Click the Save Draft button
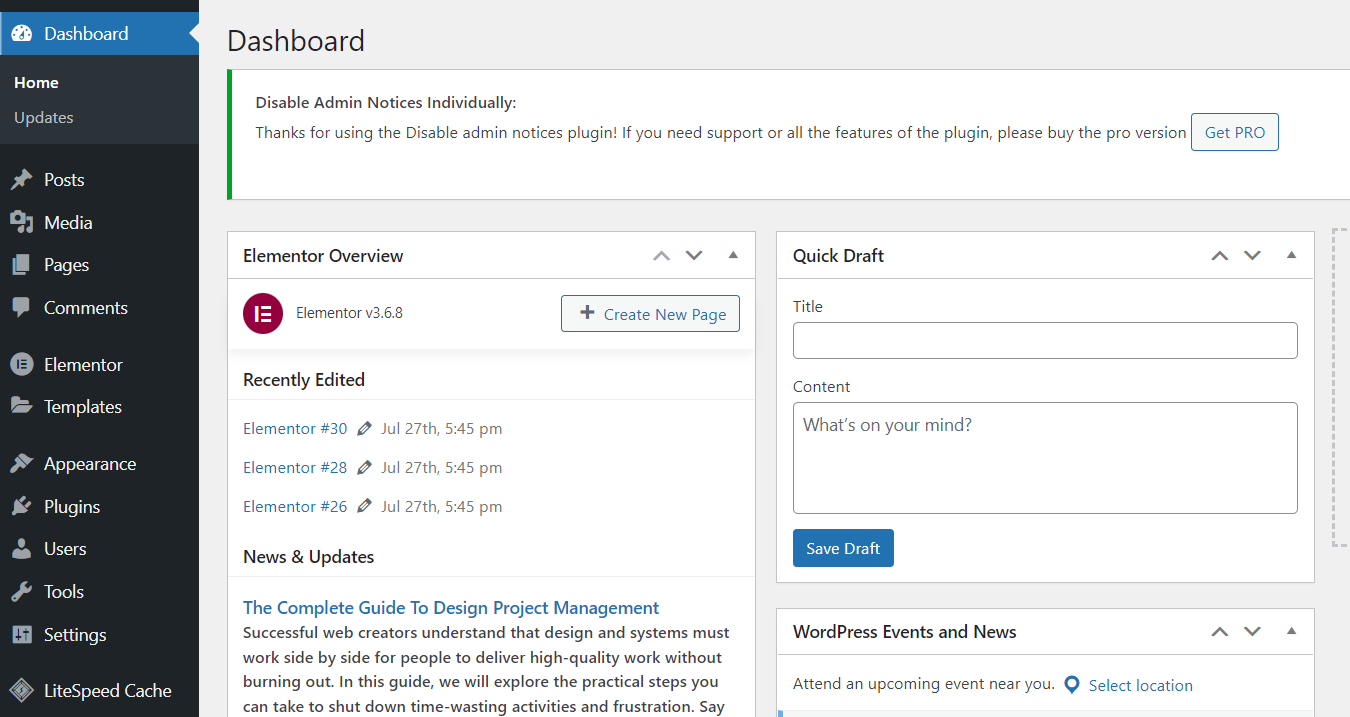Viewport: 1350px width, 717px height. coord(843,548)
